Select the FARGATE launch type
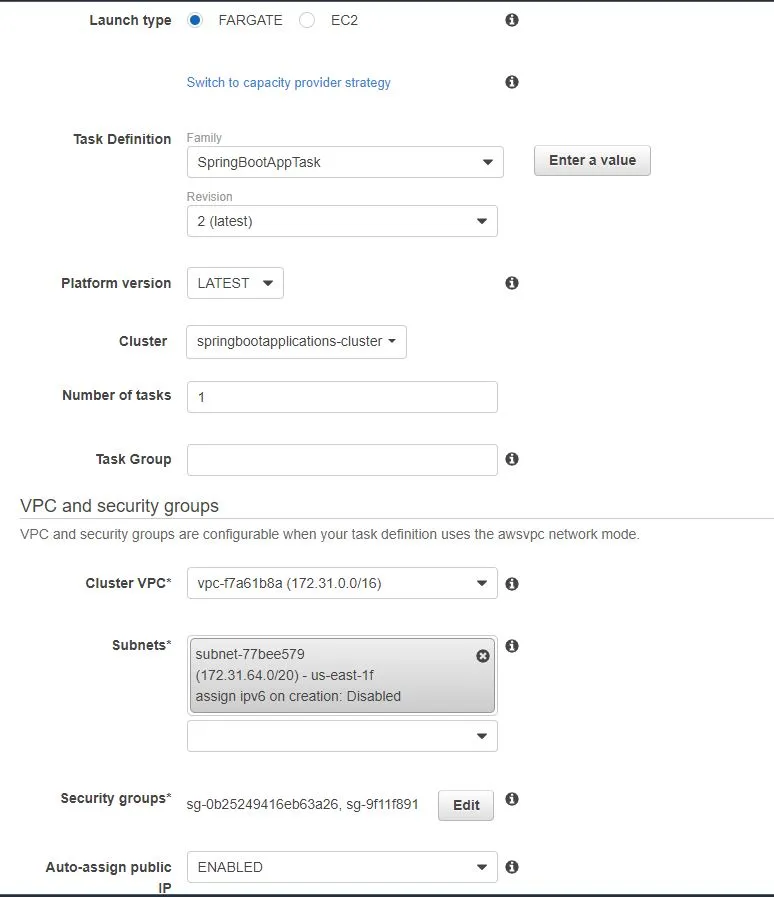Viewport: 774px width, 897px height. [196, 20]
